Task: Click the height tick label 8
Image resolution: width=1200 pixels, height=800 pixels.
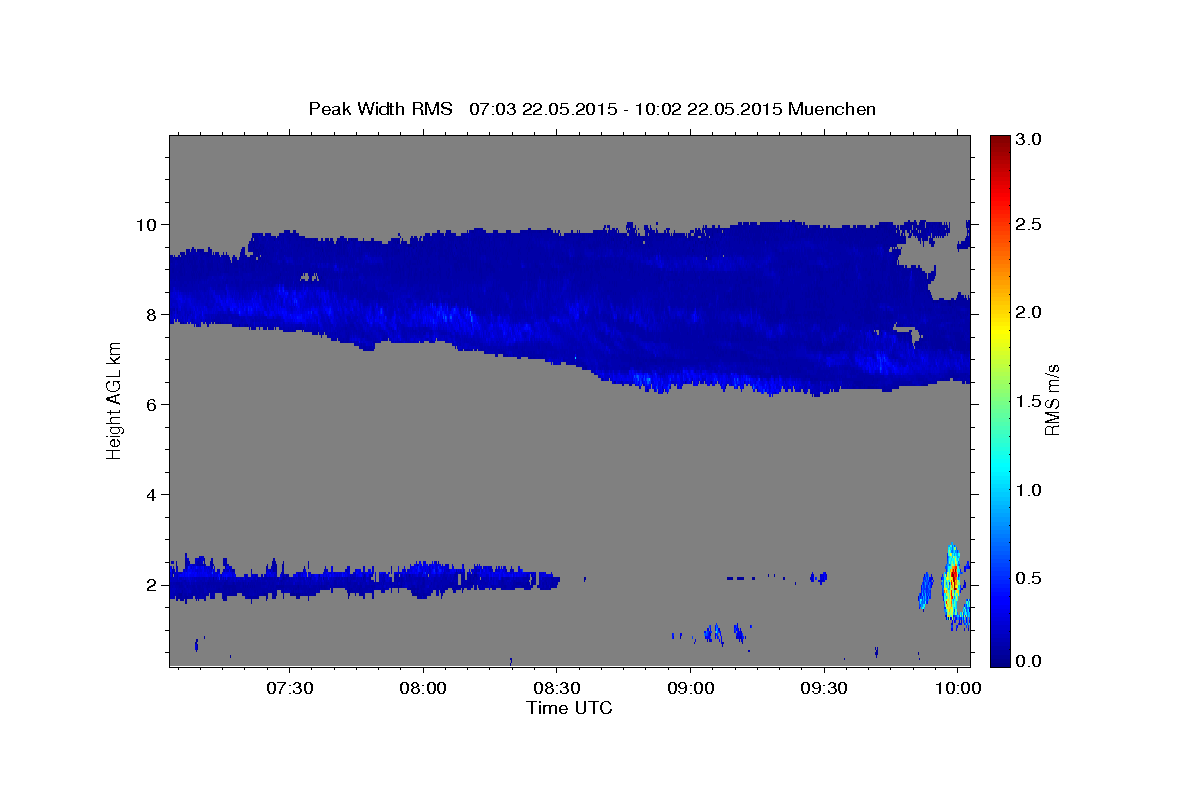Action: 153,314
